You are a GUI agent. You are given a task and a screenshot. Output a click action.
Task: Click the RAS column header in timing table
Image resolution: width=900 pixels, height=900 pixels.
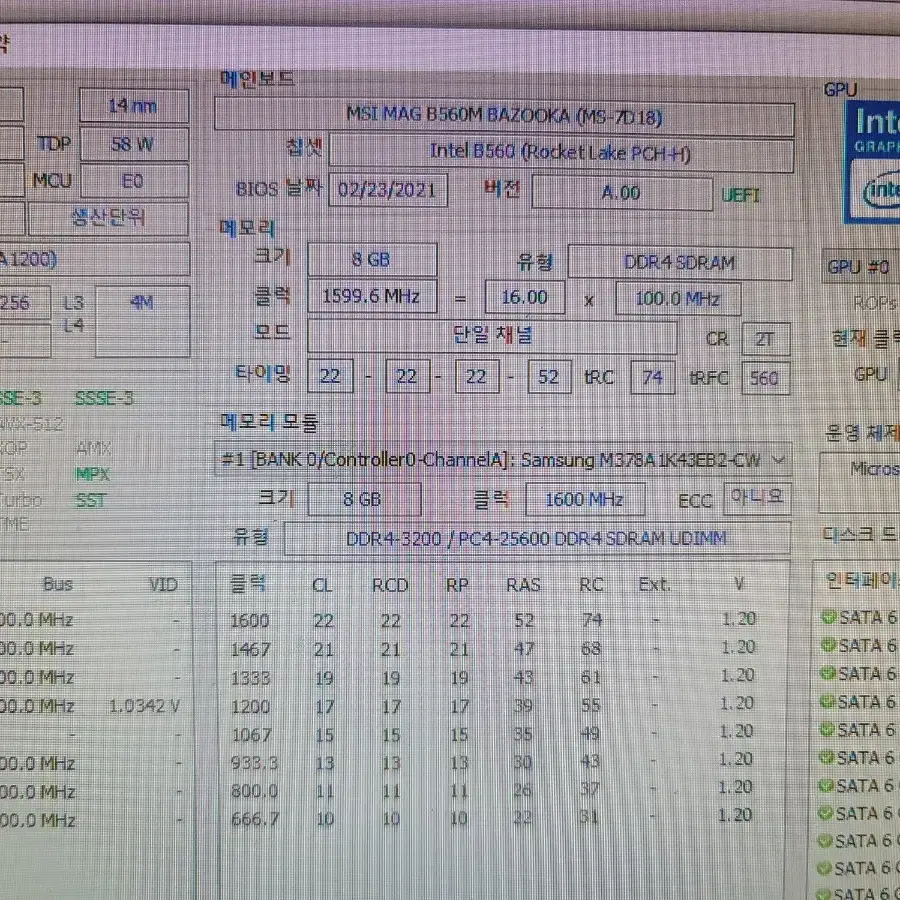pos(523,585)
